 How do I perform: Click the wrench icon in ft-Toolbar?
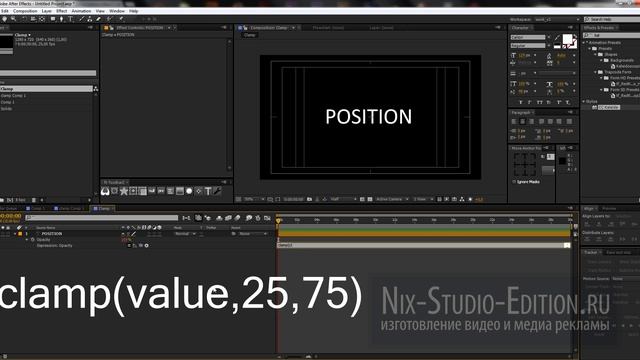[217, 191]
